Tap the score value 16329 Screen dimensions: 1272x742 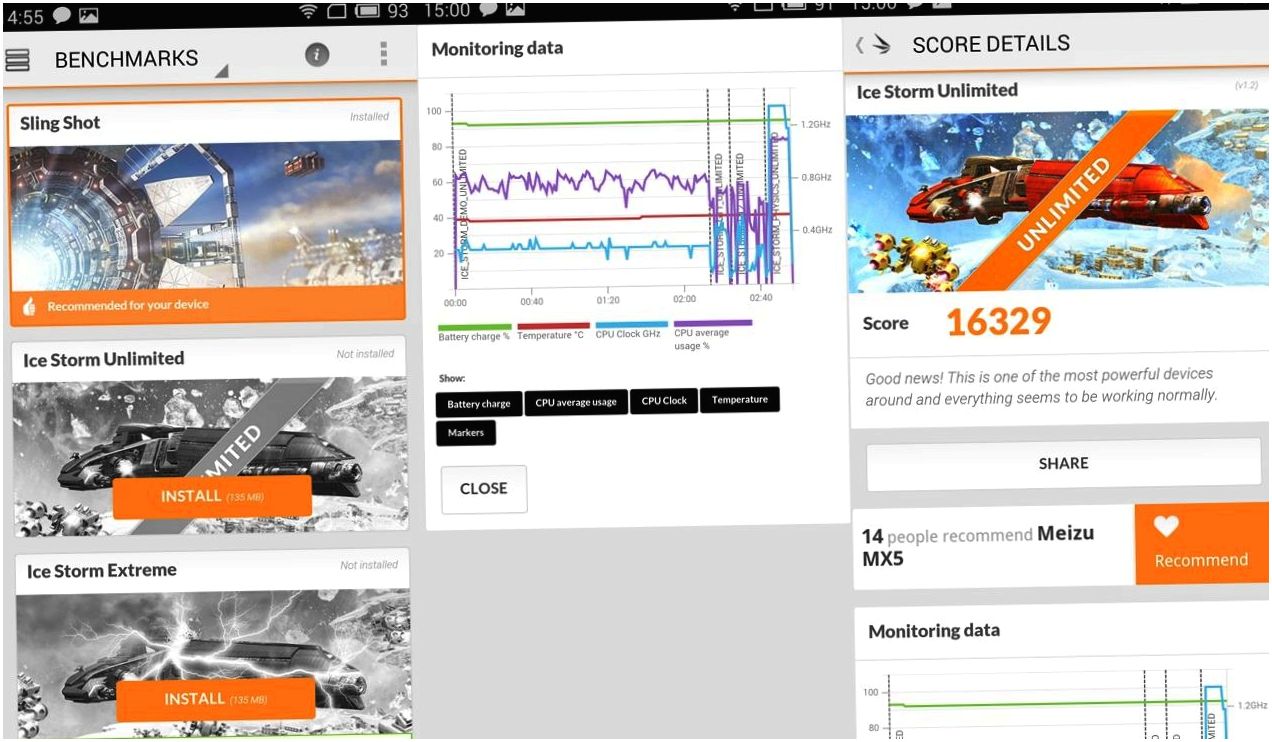998,322
